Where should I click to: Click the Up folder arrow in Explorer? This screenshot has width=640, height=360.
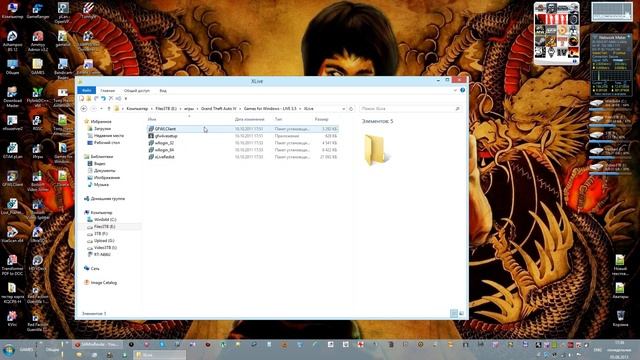click(109, 109)
